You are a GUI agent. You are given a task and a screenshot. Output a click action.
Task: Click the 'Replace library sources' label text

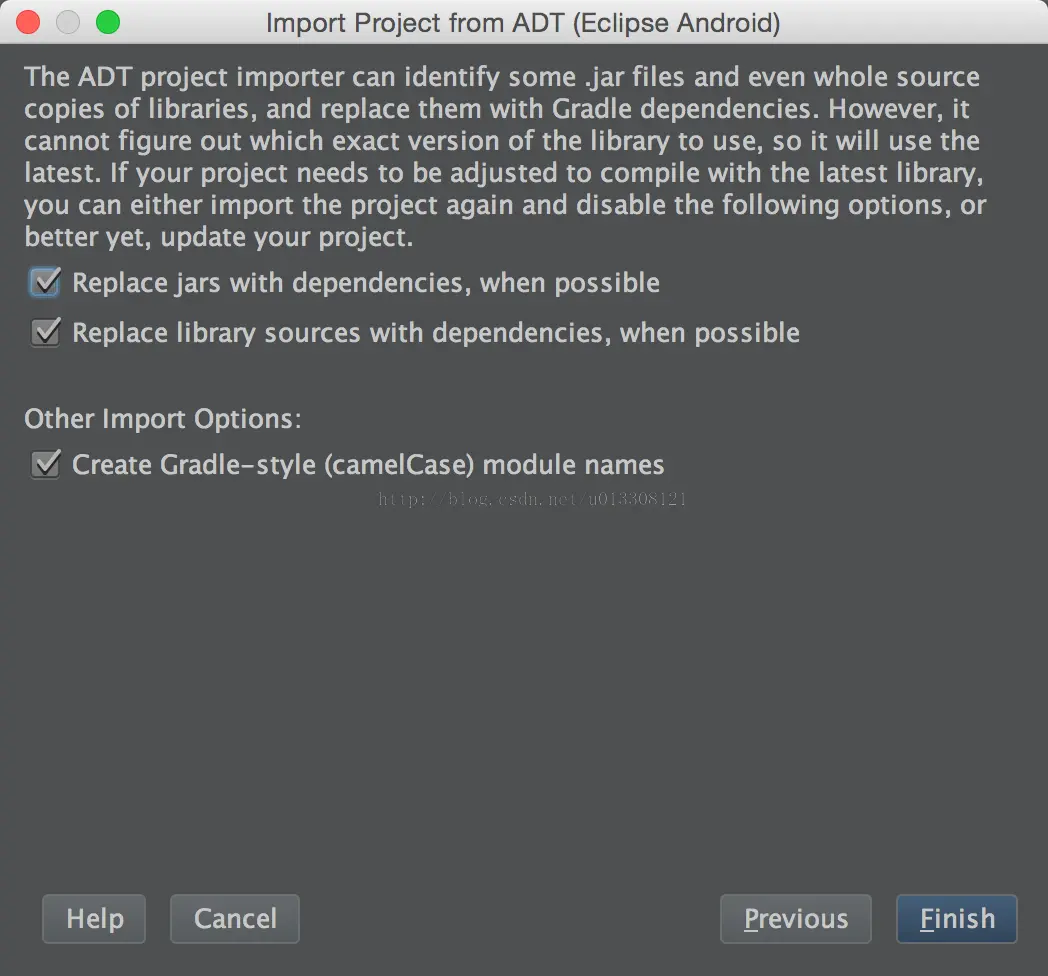click(x=436, y=332)
